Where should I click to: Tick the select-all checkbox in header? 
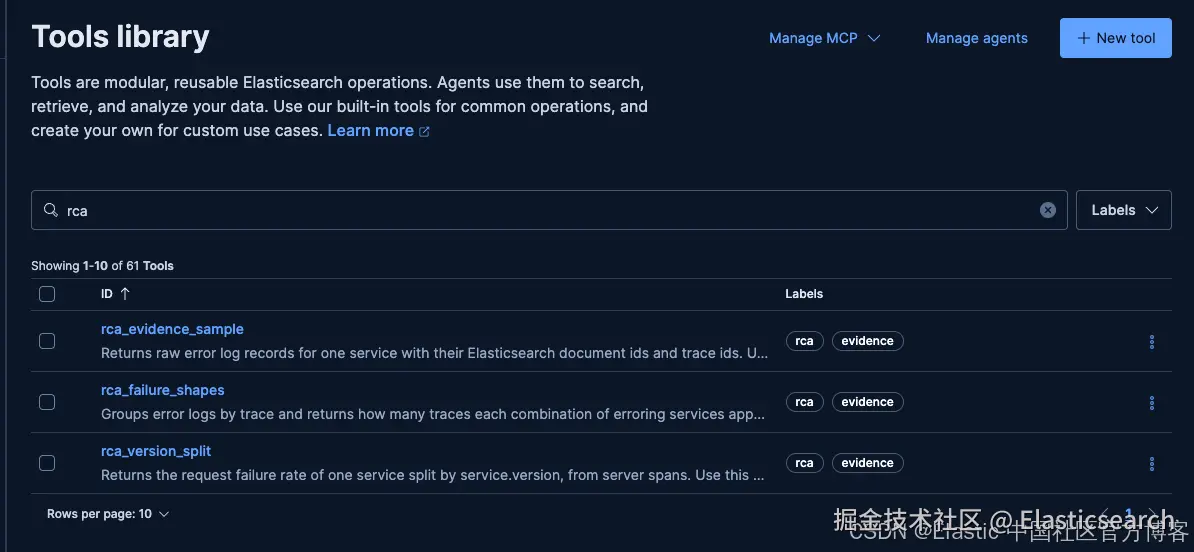[47, 294]
